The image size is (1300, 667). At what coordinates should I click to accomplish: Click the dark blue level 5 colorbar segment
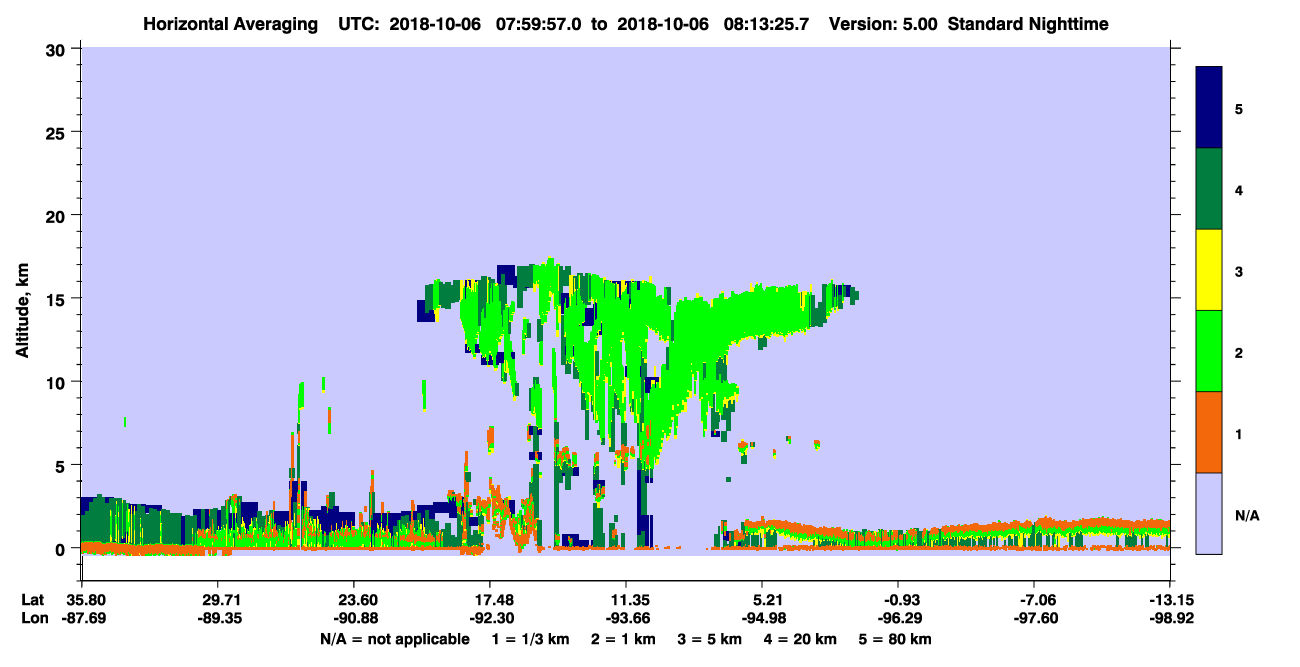point(1209,107)
